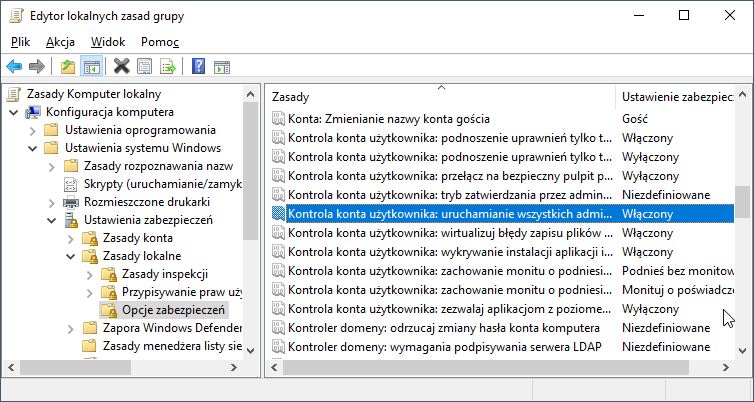Screen dimensions: 754x402
Task: Click the 'Monituj o poświadcze' setting value
Action: click(x=678, y=290)
